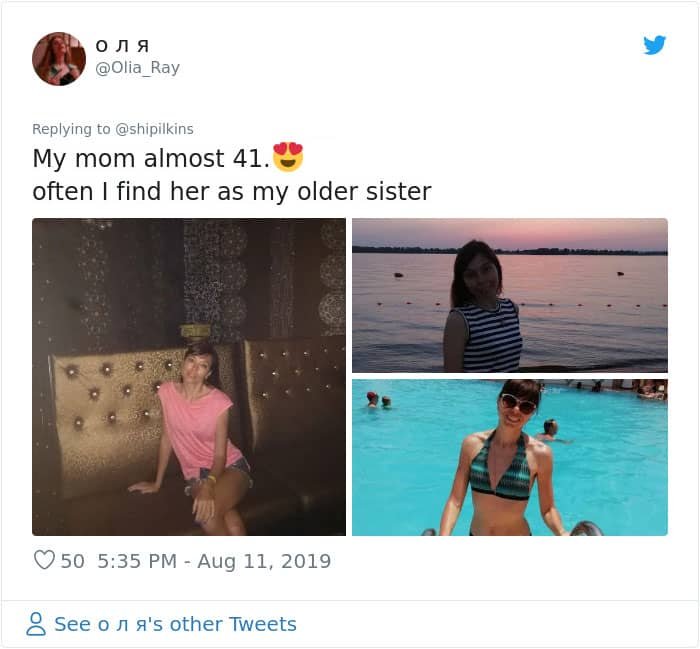Open the @shipilkins mention
The image size is (700, 649).
tap(154, 129)
